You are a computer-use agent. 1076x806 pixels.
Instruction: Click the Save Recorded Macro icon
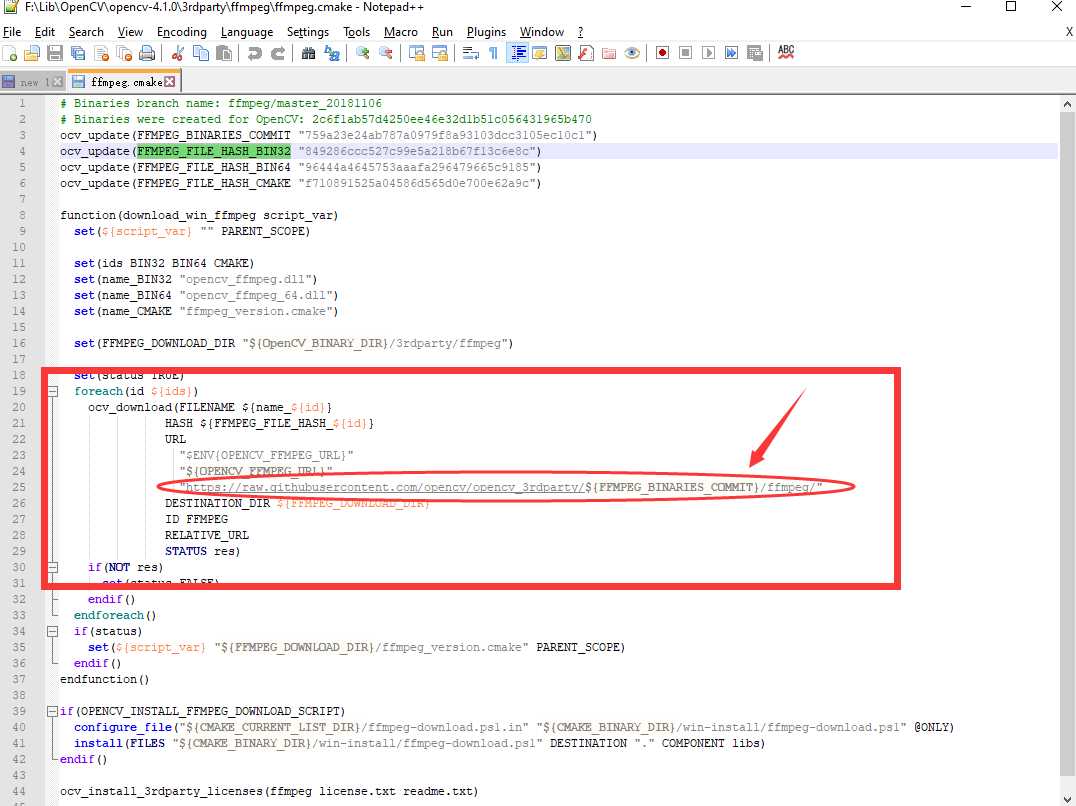(755, 54)
